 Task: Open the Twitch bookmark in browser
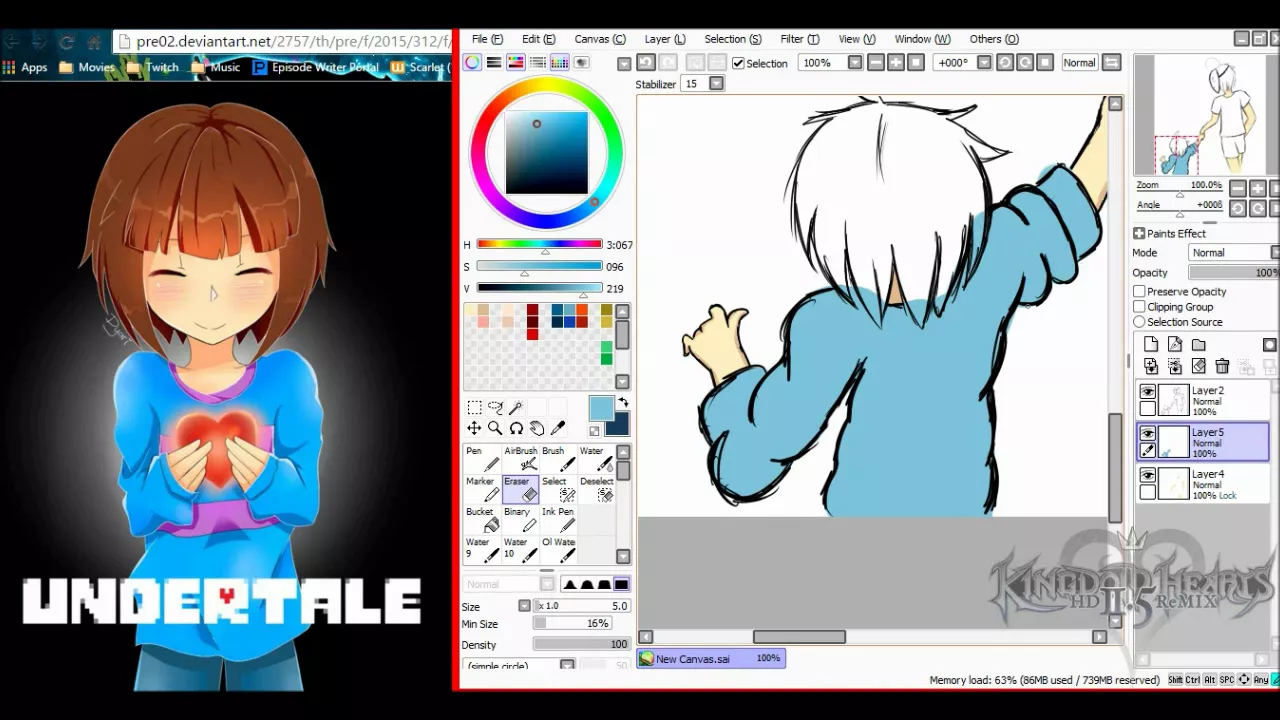153,67
